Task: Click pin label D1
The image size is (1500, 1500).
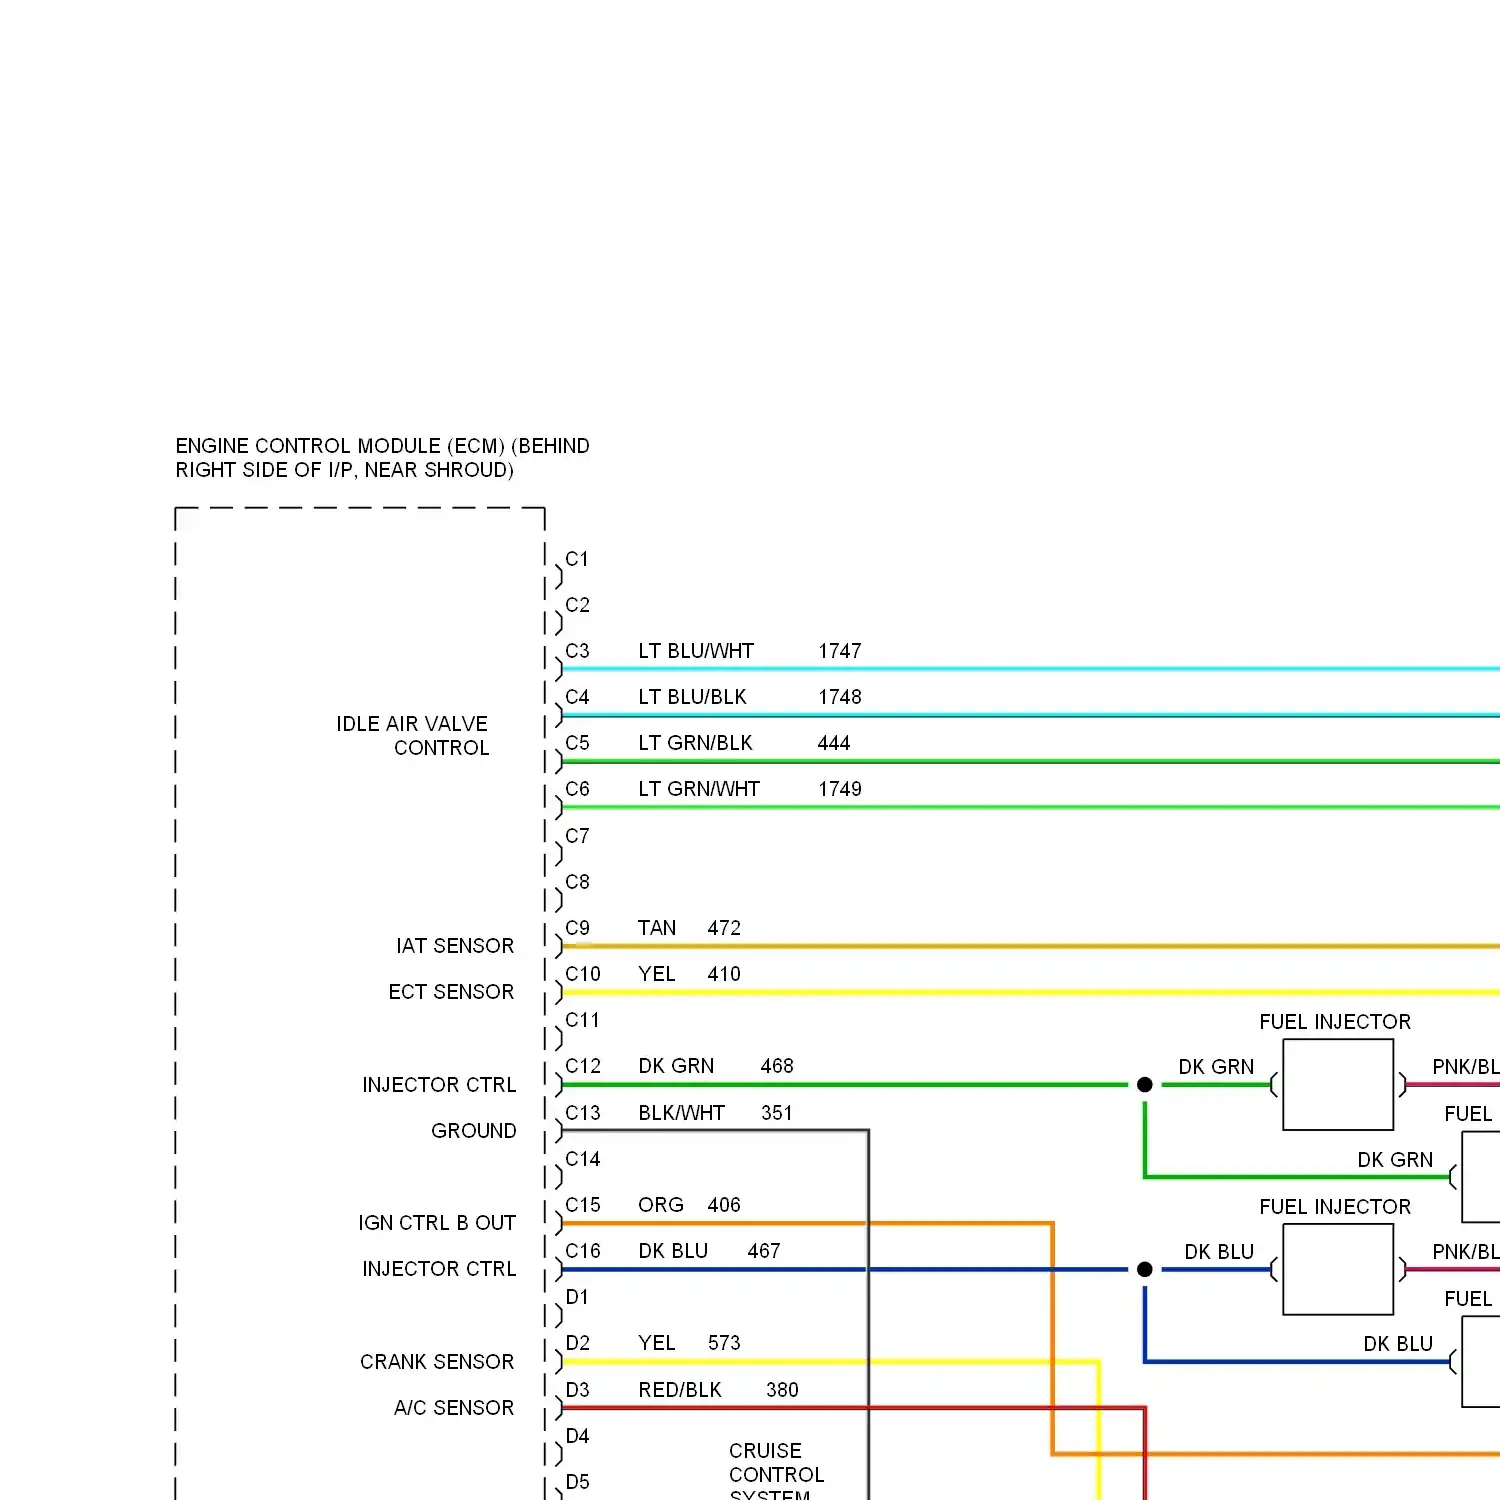Action: 577,1297
